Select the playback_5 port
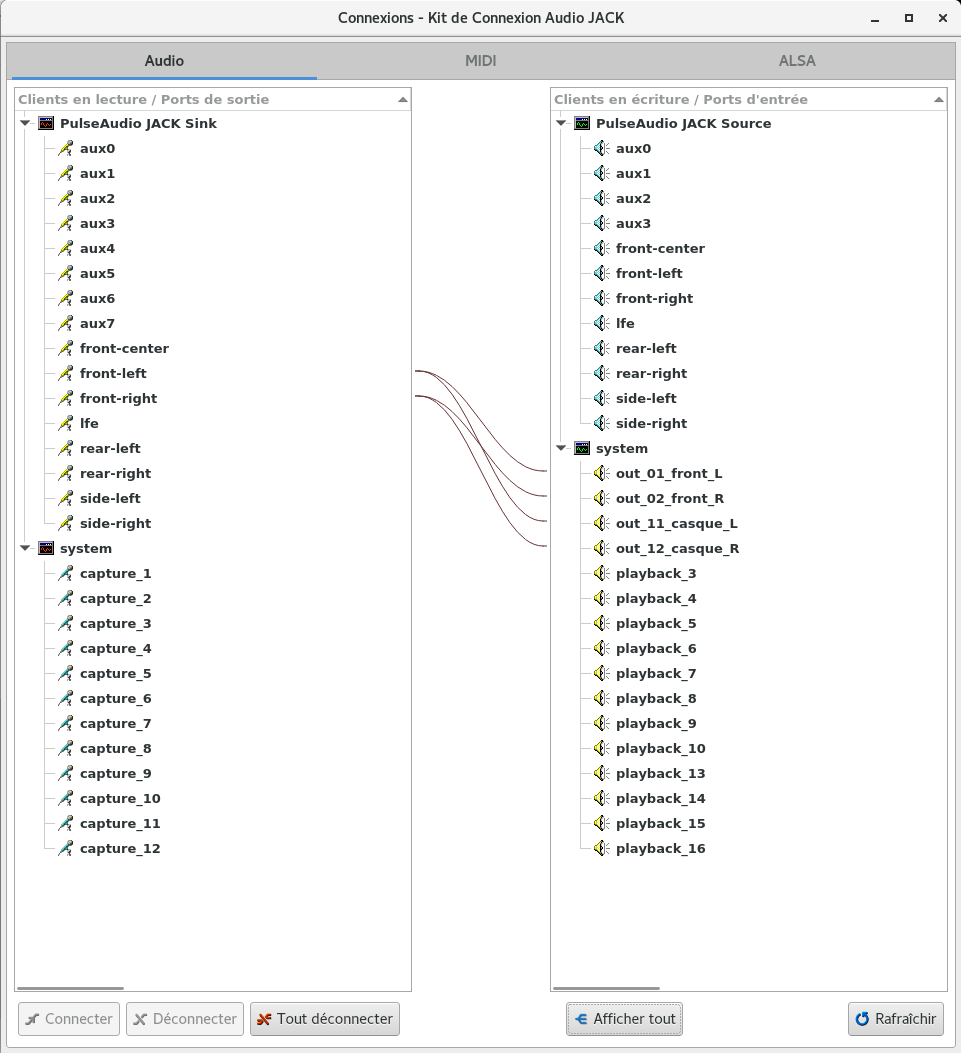 click(656, 624)
